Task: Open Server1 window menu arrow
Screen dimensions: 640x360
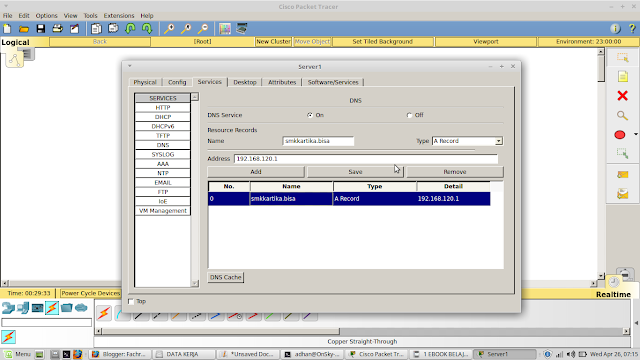Action: (x=129, y=66)
